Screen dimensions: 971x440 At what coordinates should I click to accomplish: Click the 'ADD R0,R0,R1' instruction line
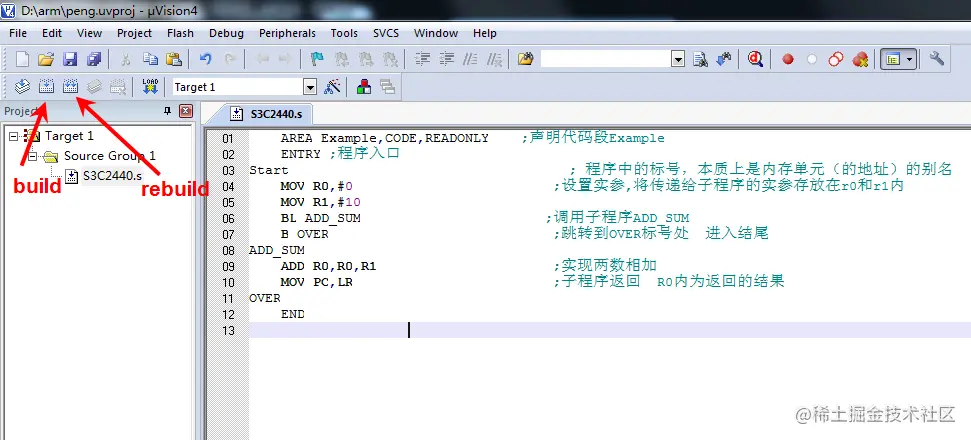(328, 266)
